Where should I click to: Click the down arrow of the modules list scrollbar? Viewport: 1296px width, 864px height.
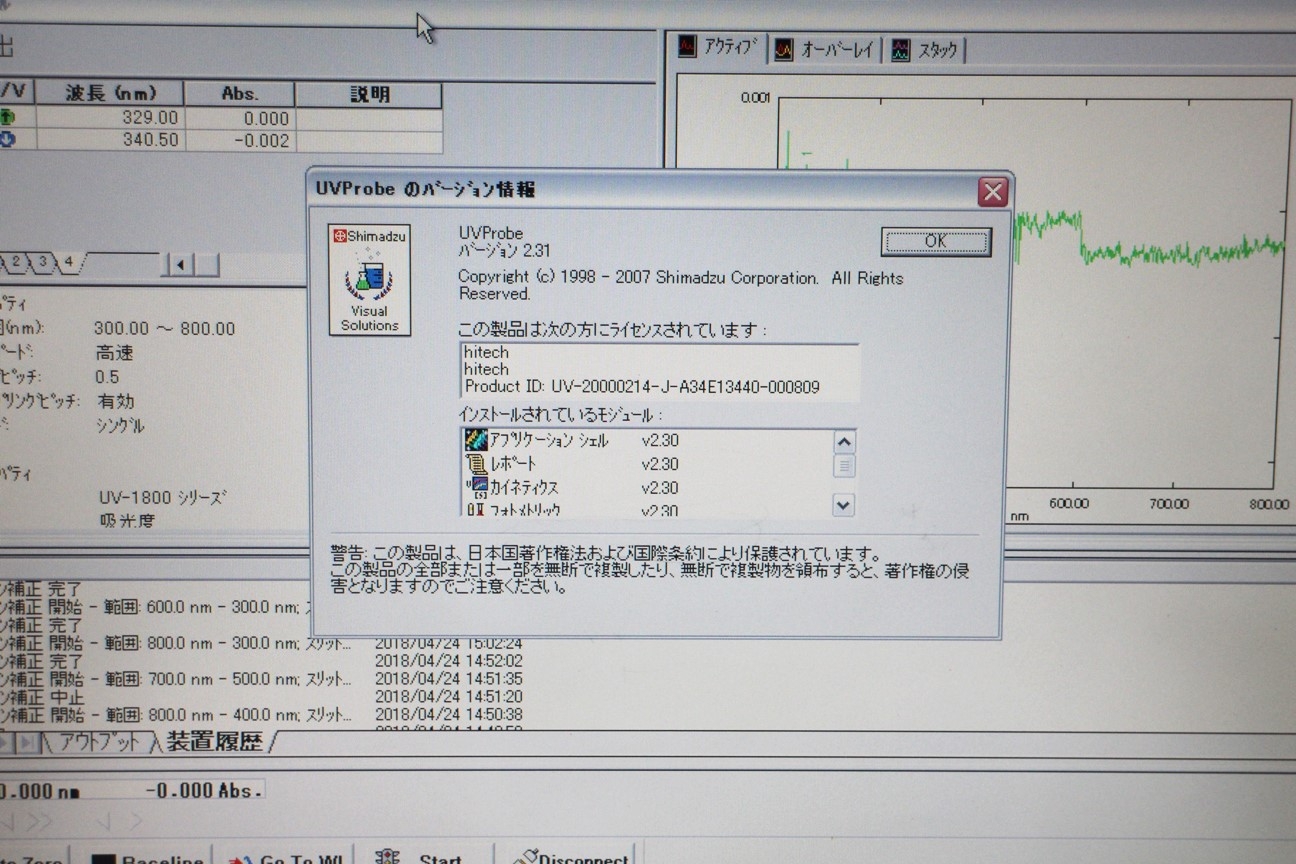pos(844,505)
